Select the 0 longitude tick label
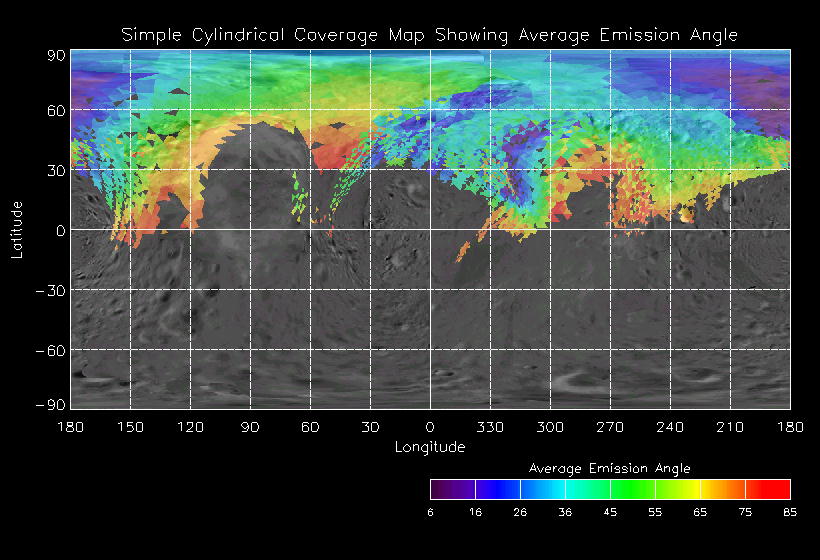Viewport: 820px width, 560px height. tap(430, 427)
